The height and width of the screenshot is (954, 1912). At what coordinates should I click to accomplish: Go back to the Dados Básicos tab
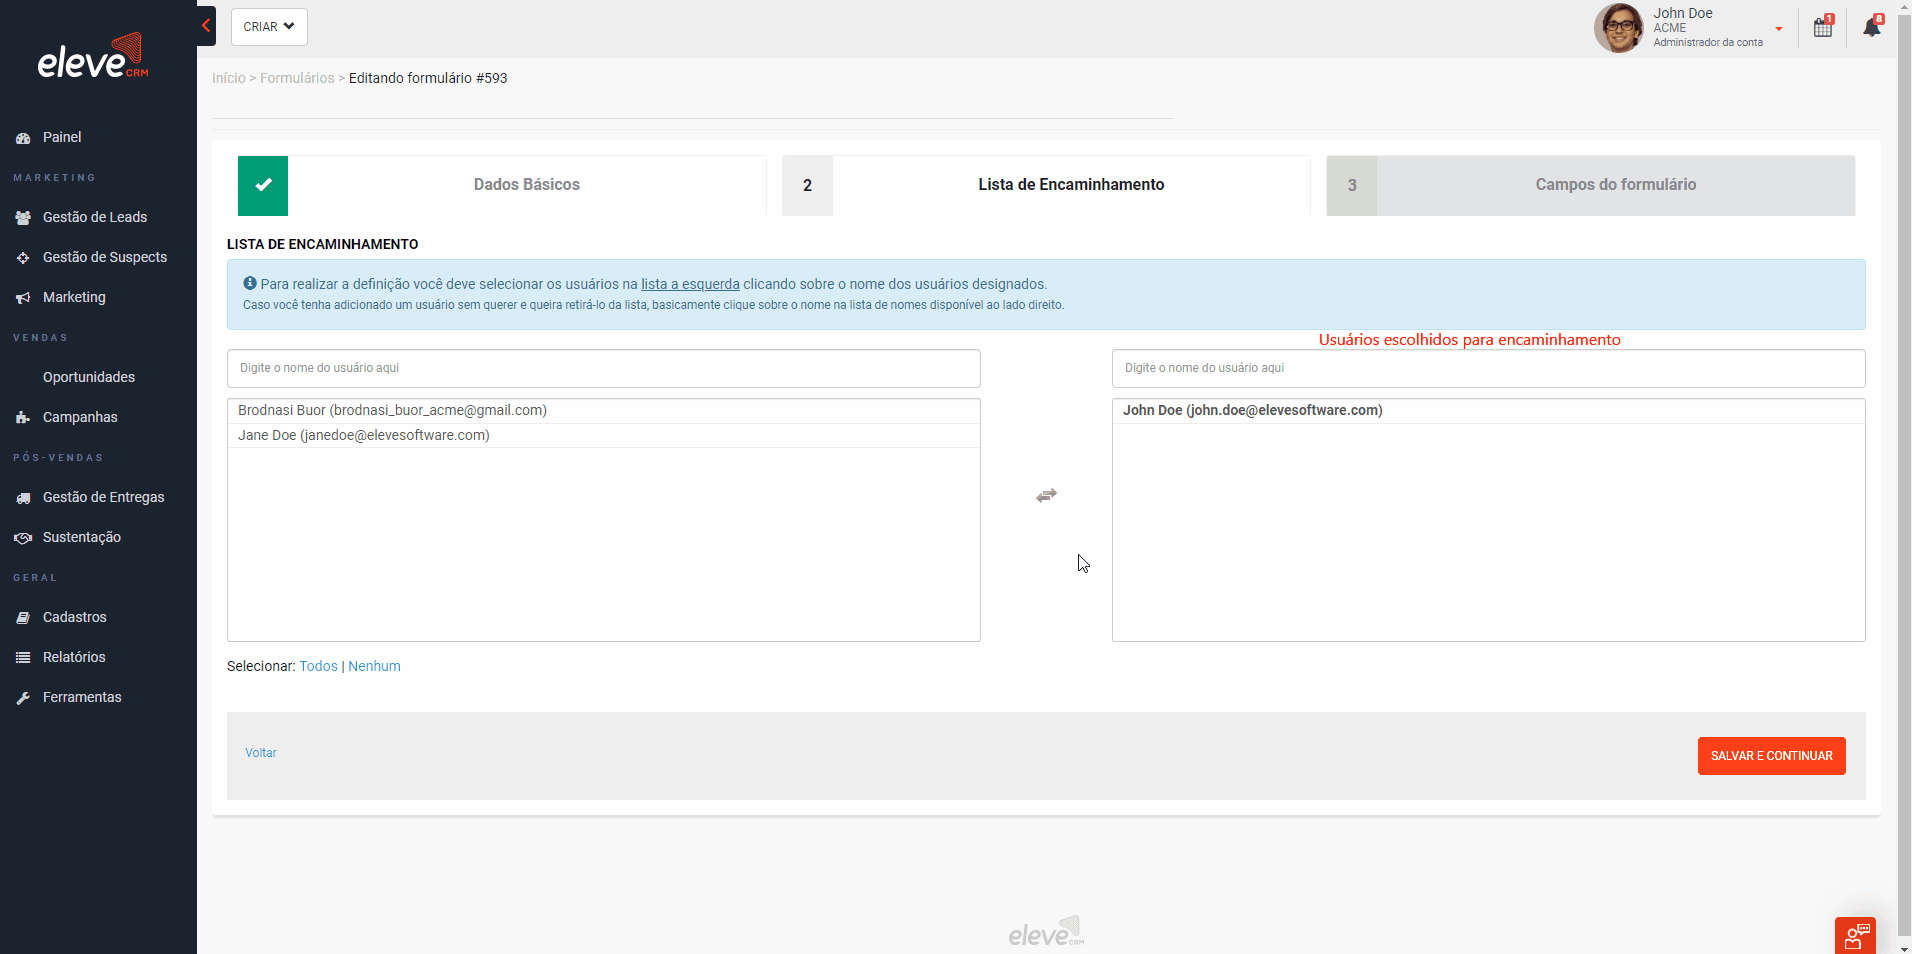pyautogui.click(x=526, y=185)
